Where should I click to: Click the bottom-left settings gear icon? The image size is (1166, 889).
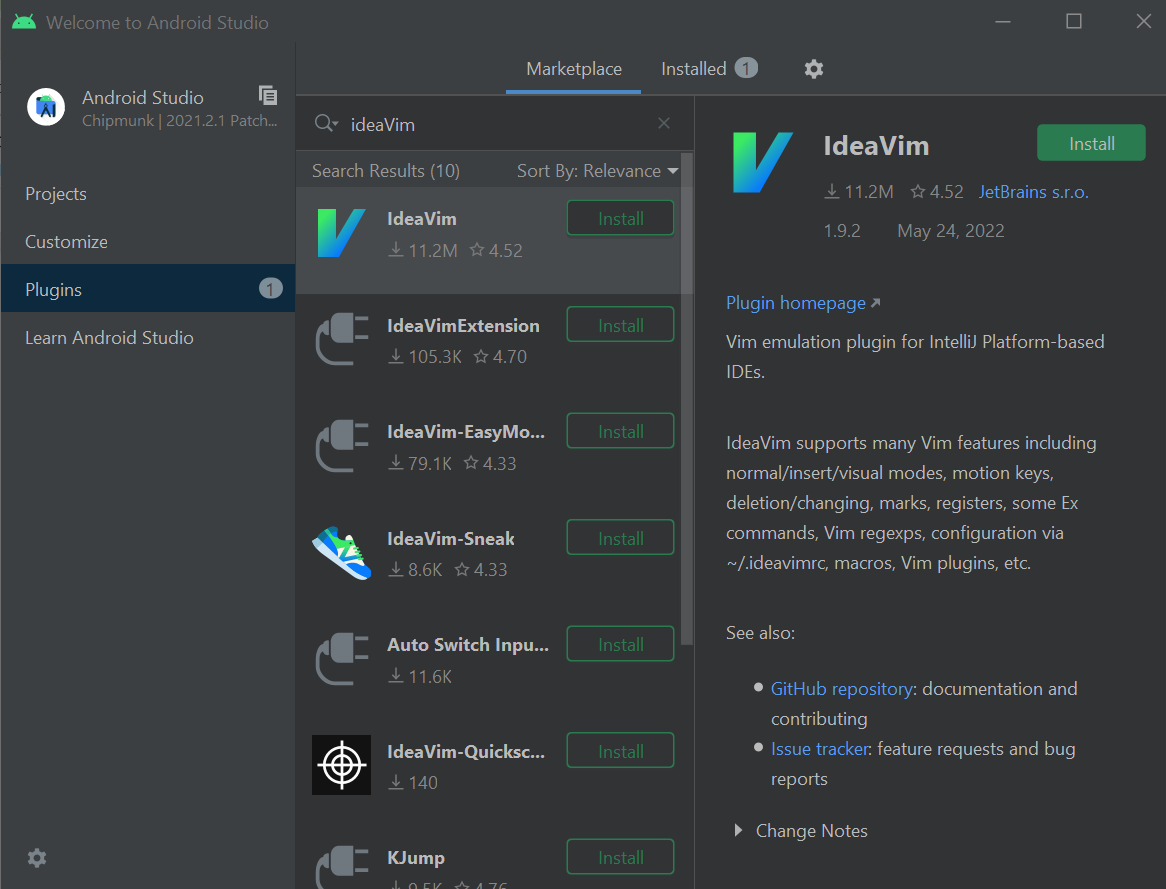coord(37,858)
